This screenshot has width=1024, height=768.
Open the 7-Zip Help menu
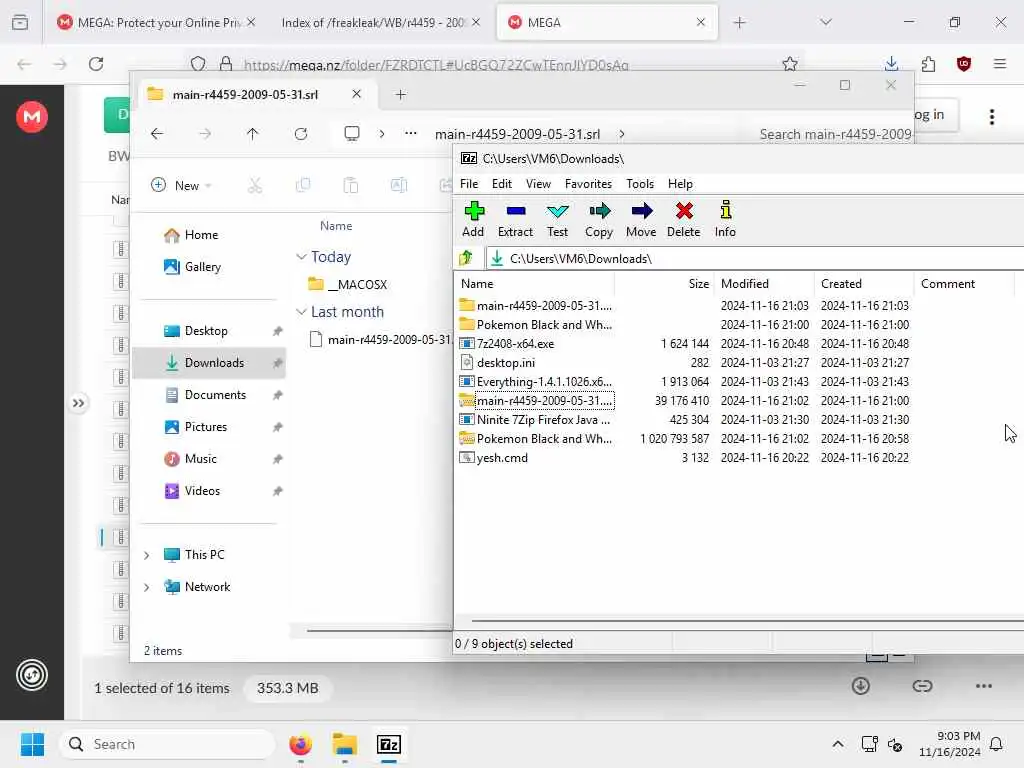click(680, 184)
